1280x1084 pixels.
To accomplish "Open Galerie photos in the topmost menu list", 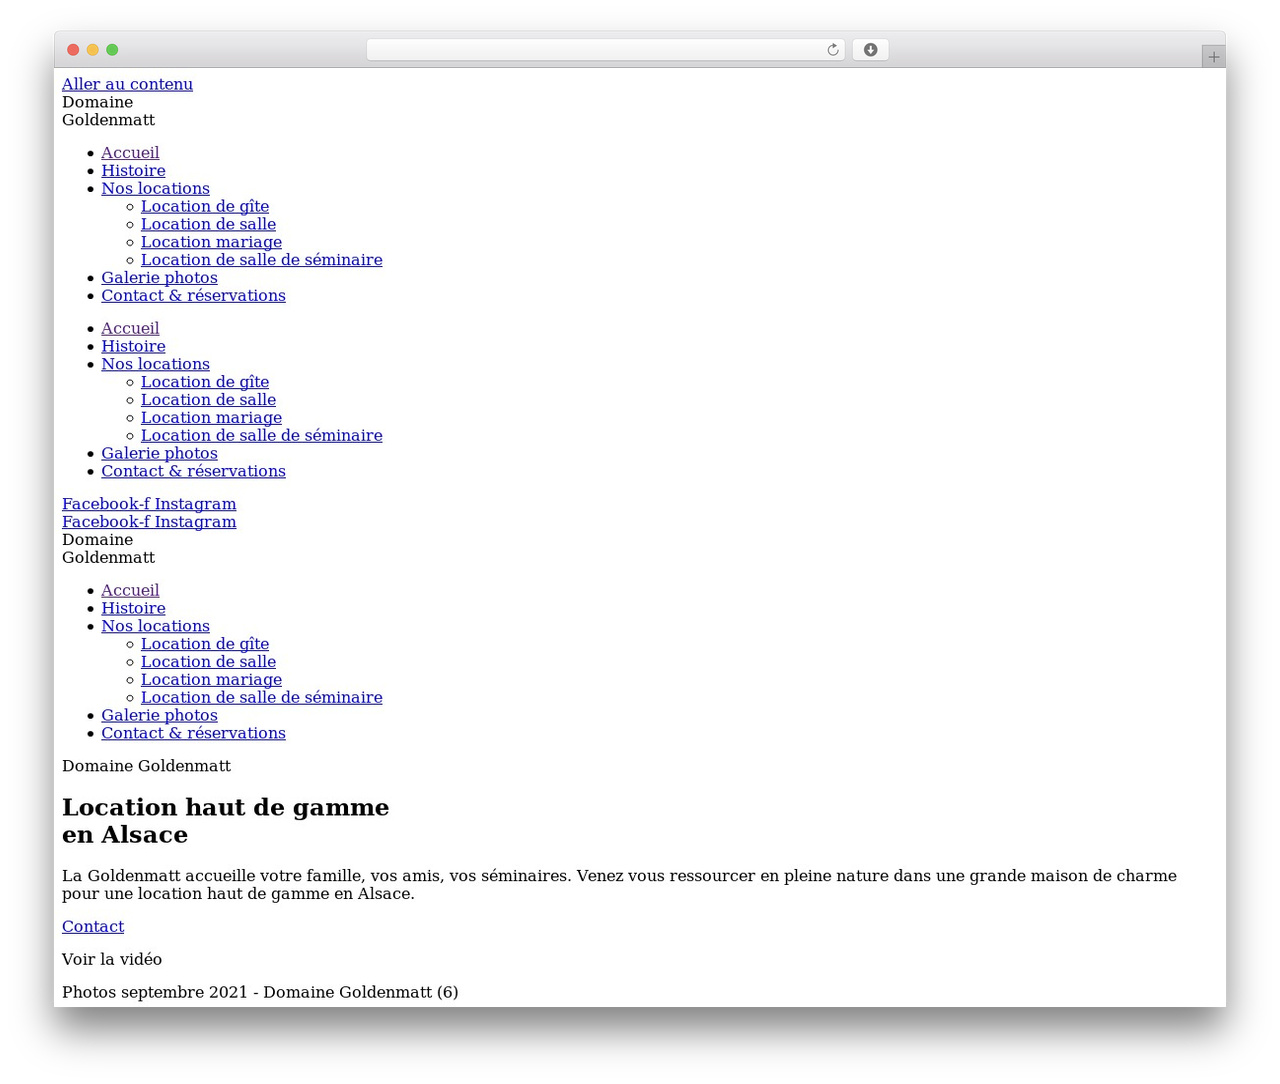I will [159, 278].
